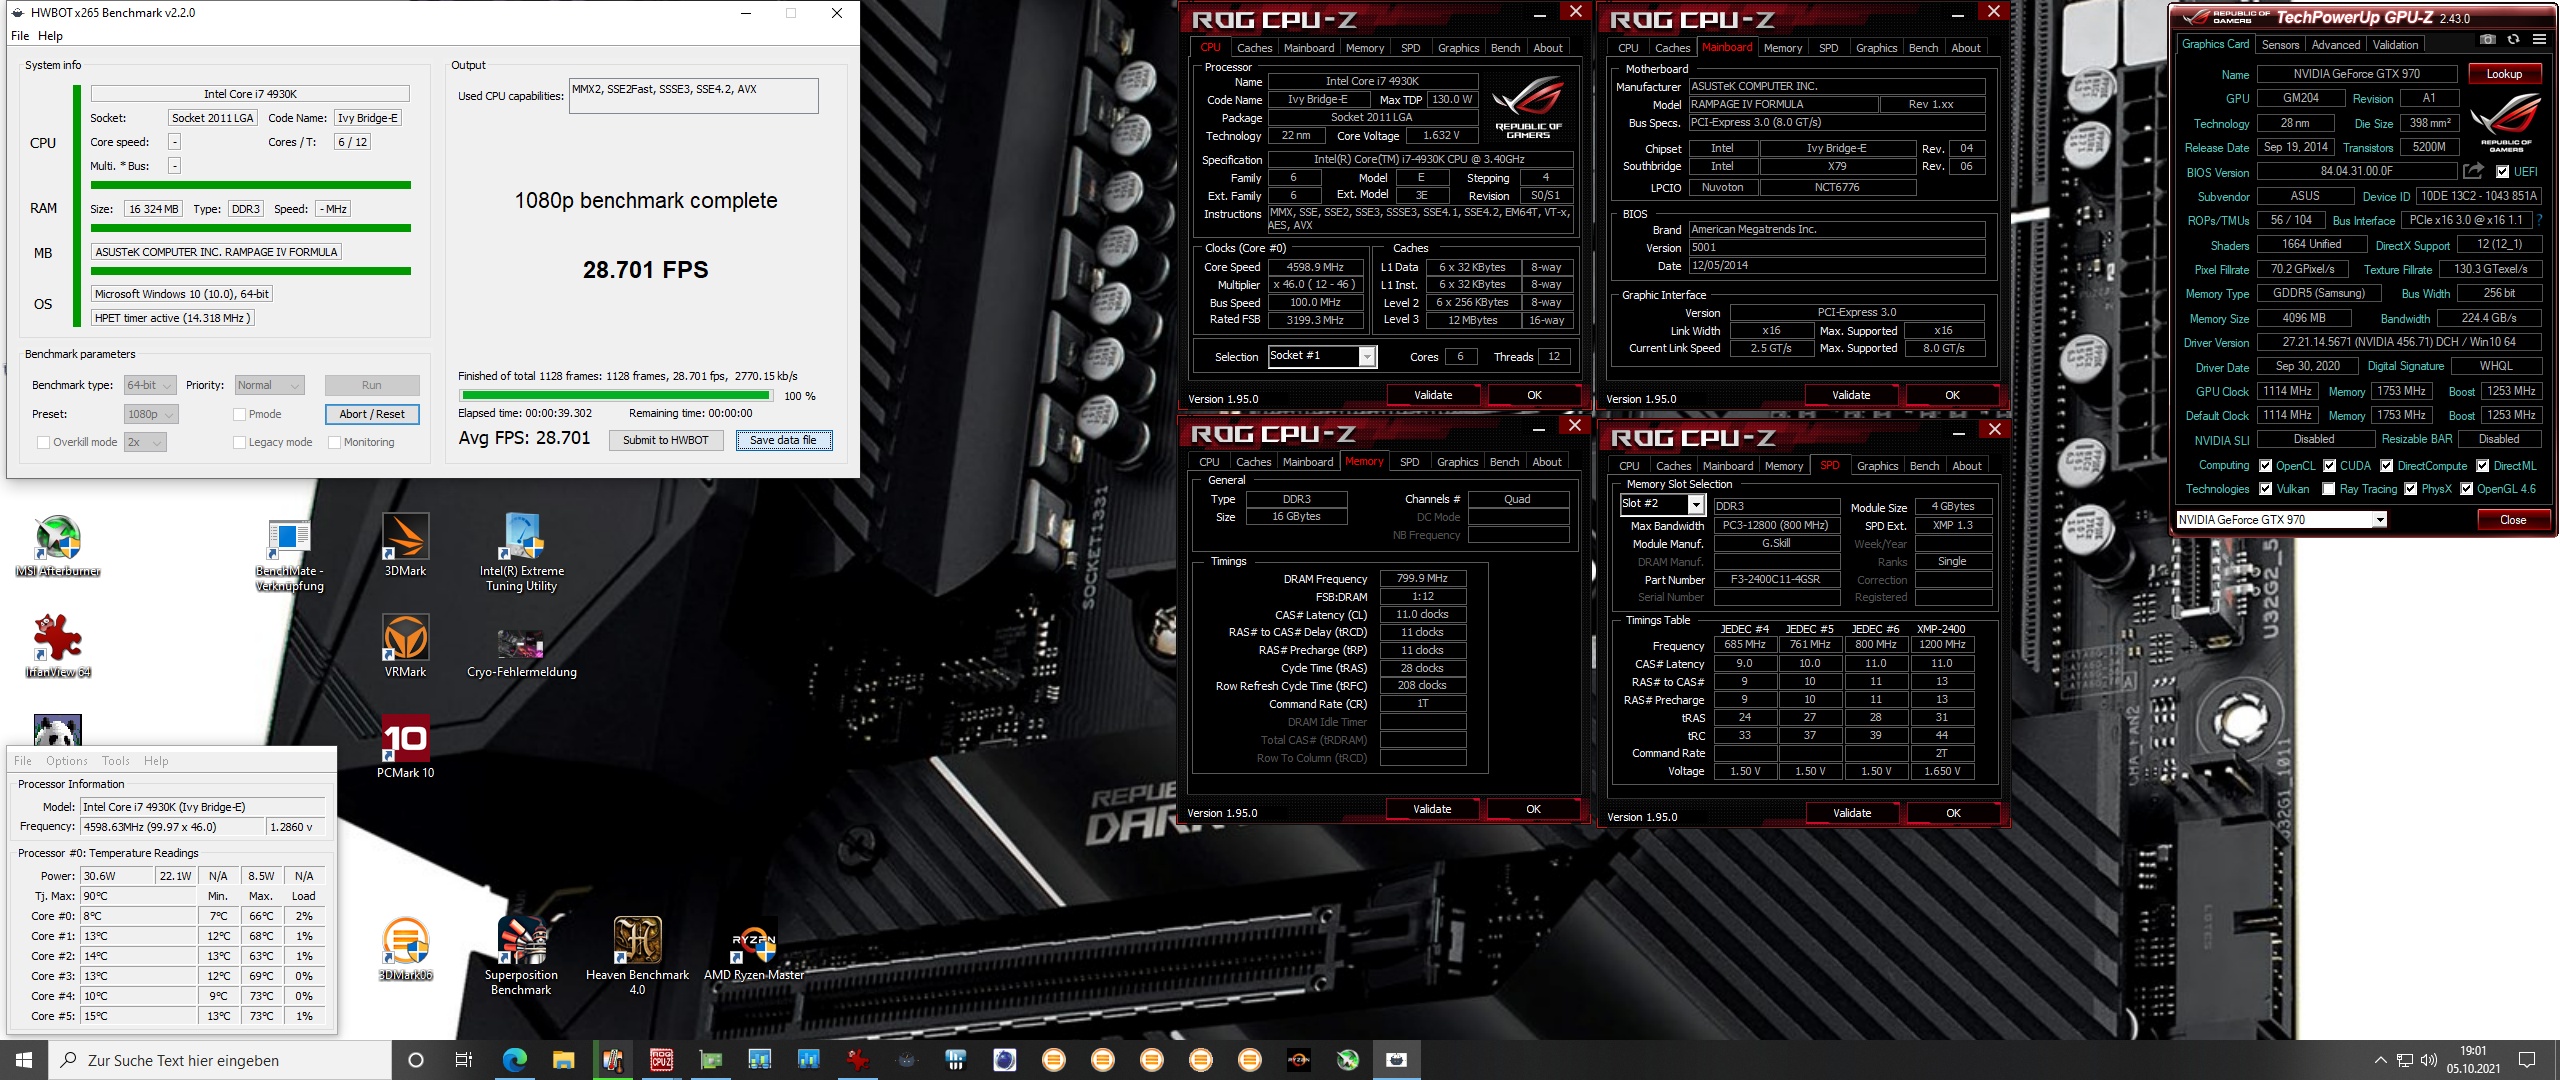Open the IrfanView 64 desktop icon
This screenshot has width=2560, height=1080.
[58, 647]
